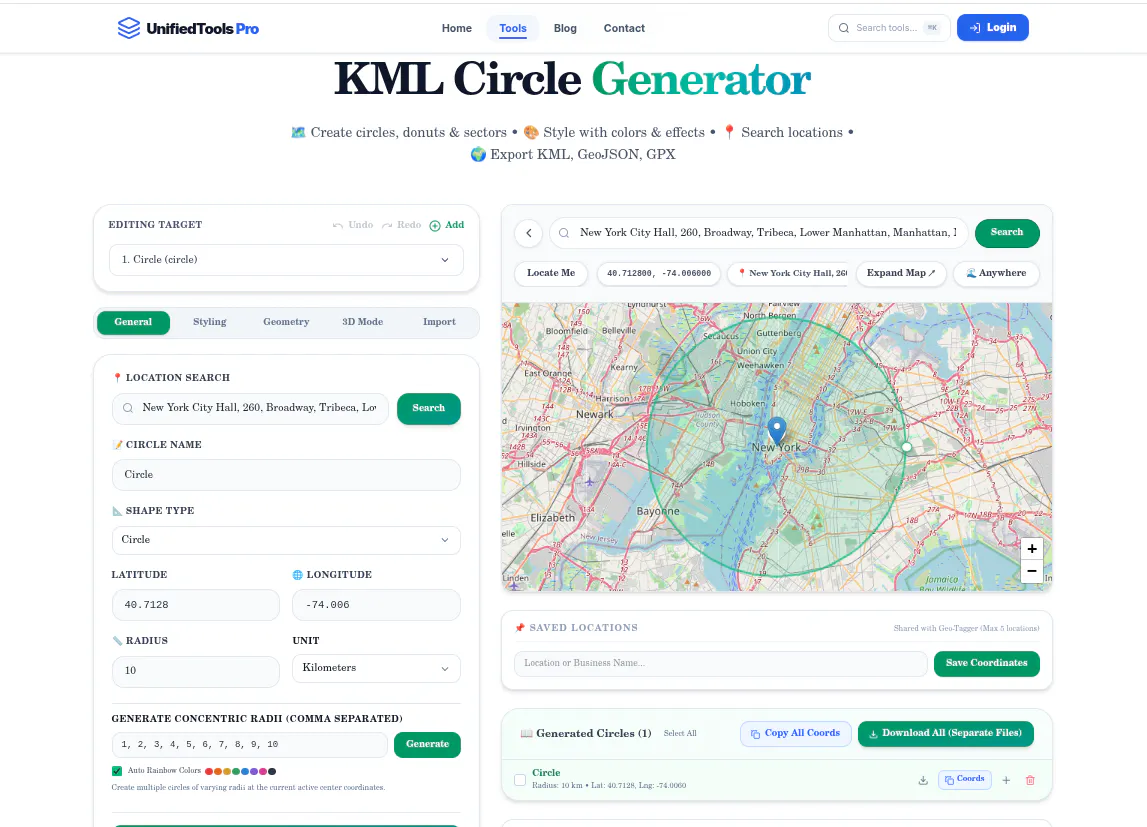Click the Save Coordinates button

tap(986, 664)
